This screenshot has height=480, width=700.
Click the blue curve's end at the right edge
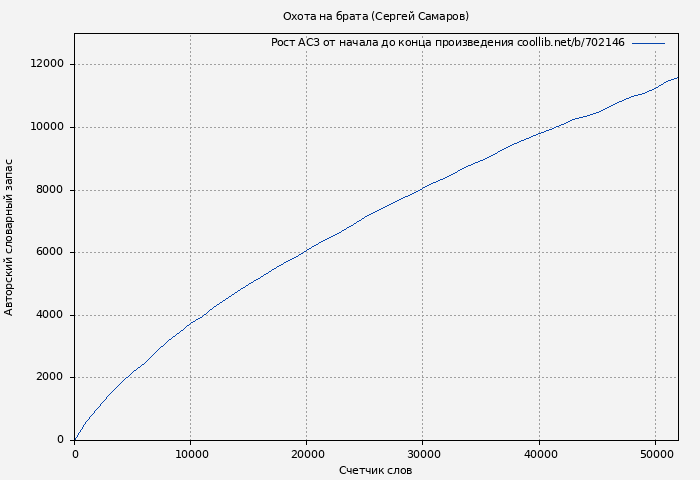click(x=677, y=77)
